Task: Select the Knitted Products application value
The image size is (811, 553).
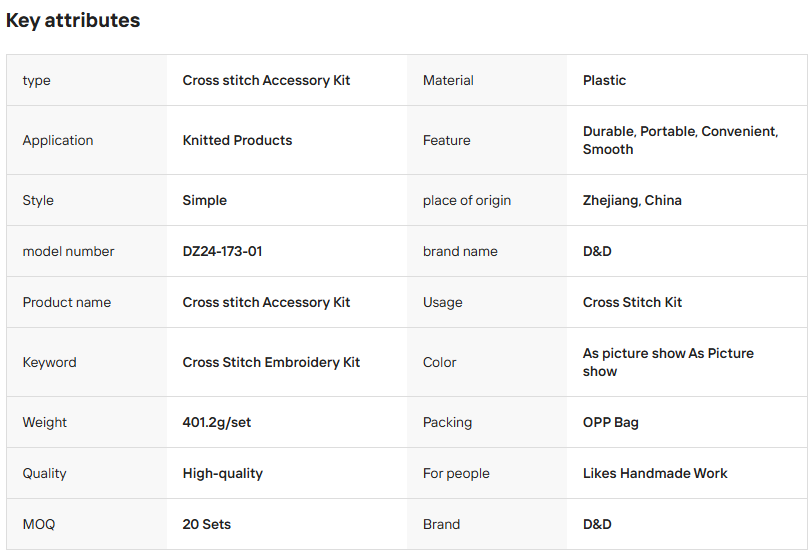Action: pyautogui.click(x=237, y=140)
